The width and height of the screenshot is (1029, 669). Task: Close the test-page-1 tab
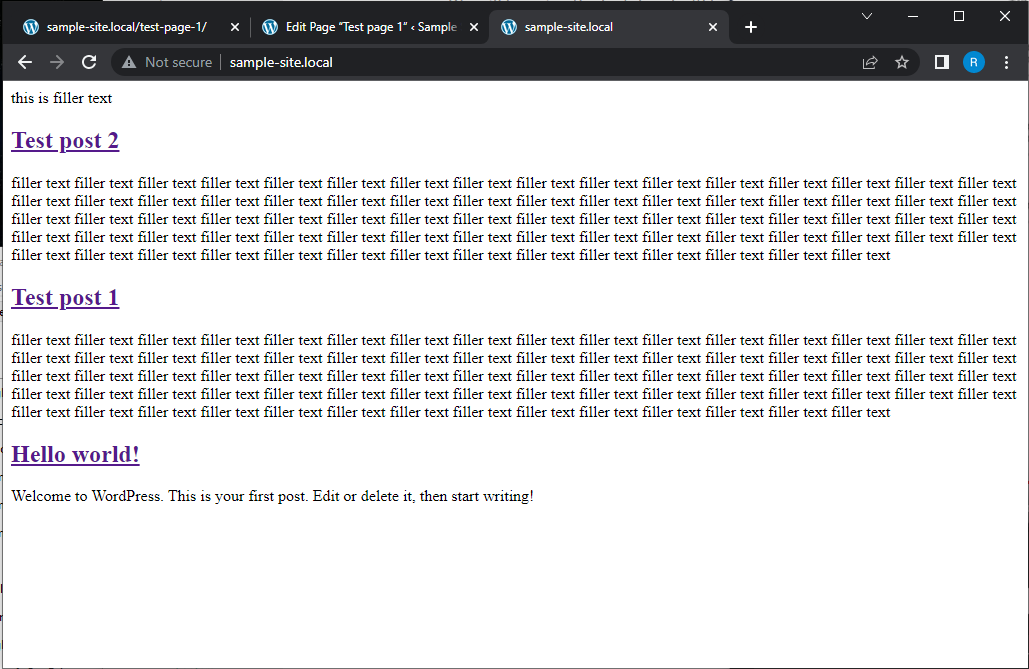click(235, 27)
